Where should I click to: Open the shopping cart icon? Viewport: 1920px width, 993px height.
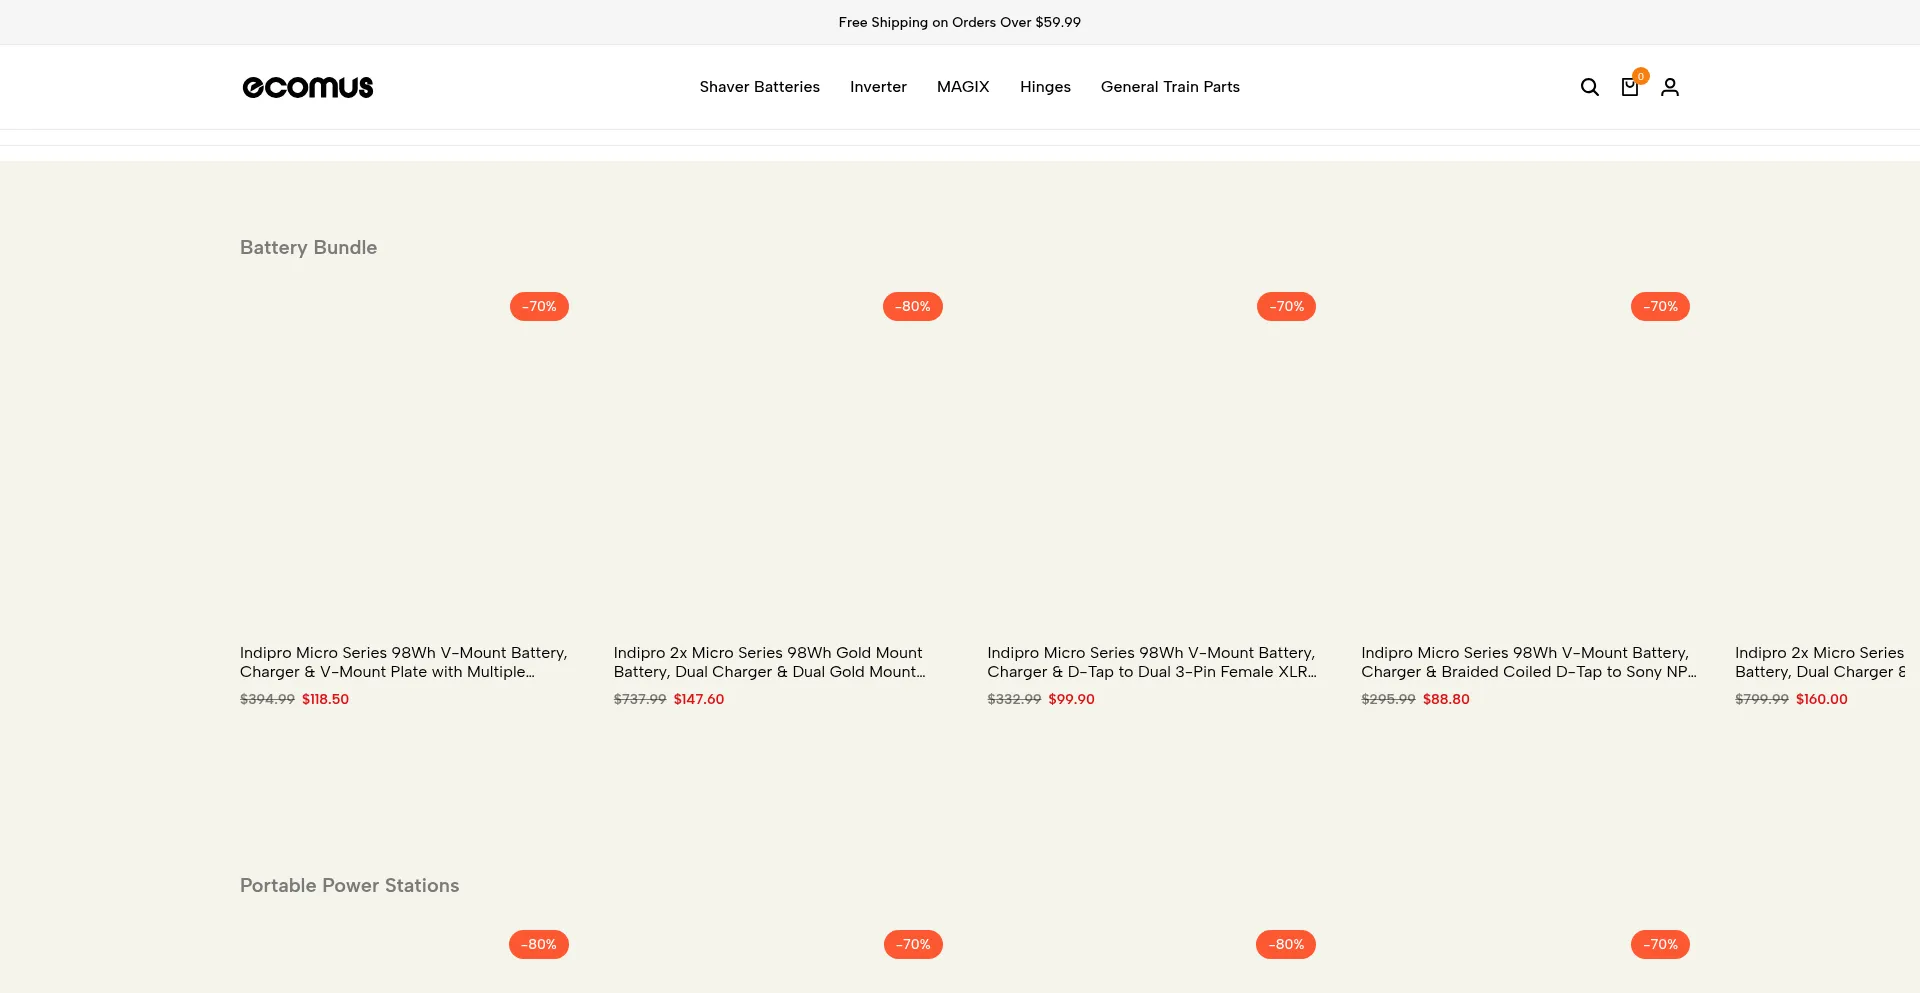pos(1629,87)
